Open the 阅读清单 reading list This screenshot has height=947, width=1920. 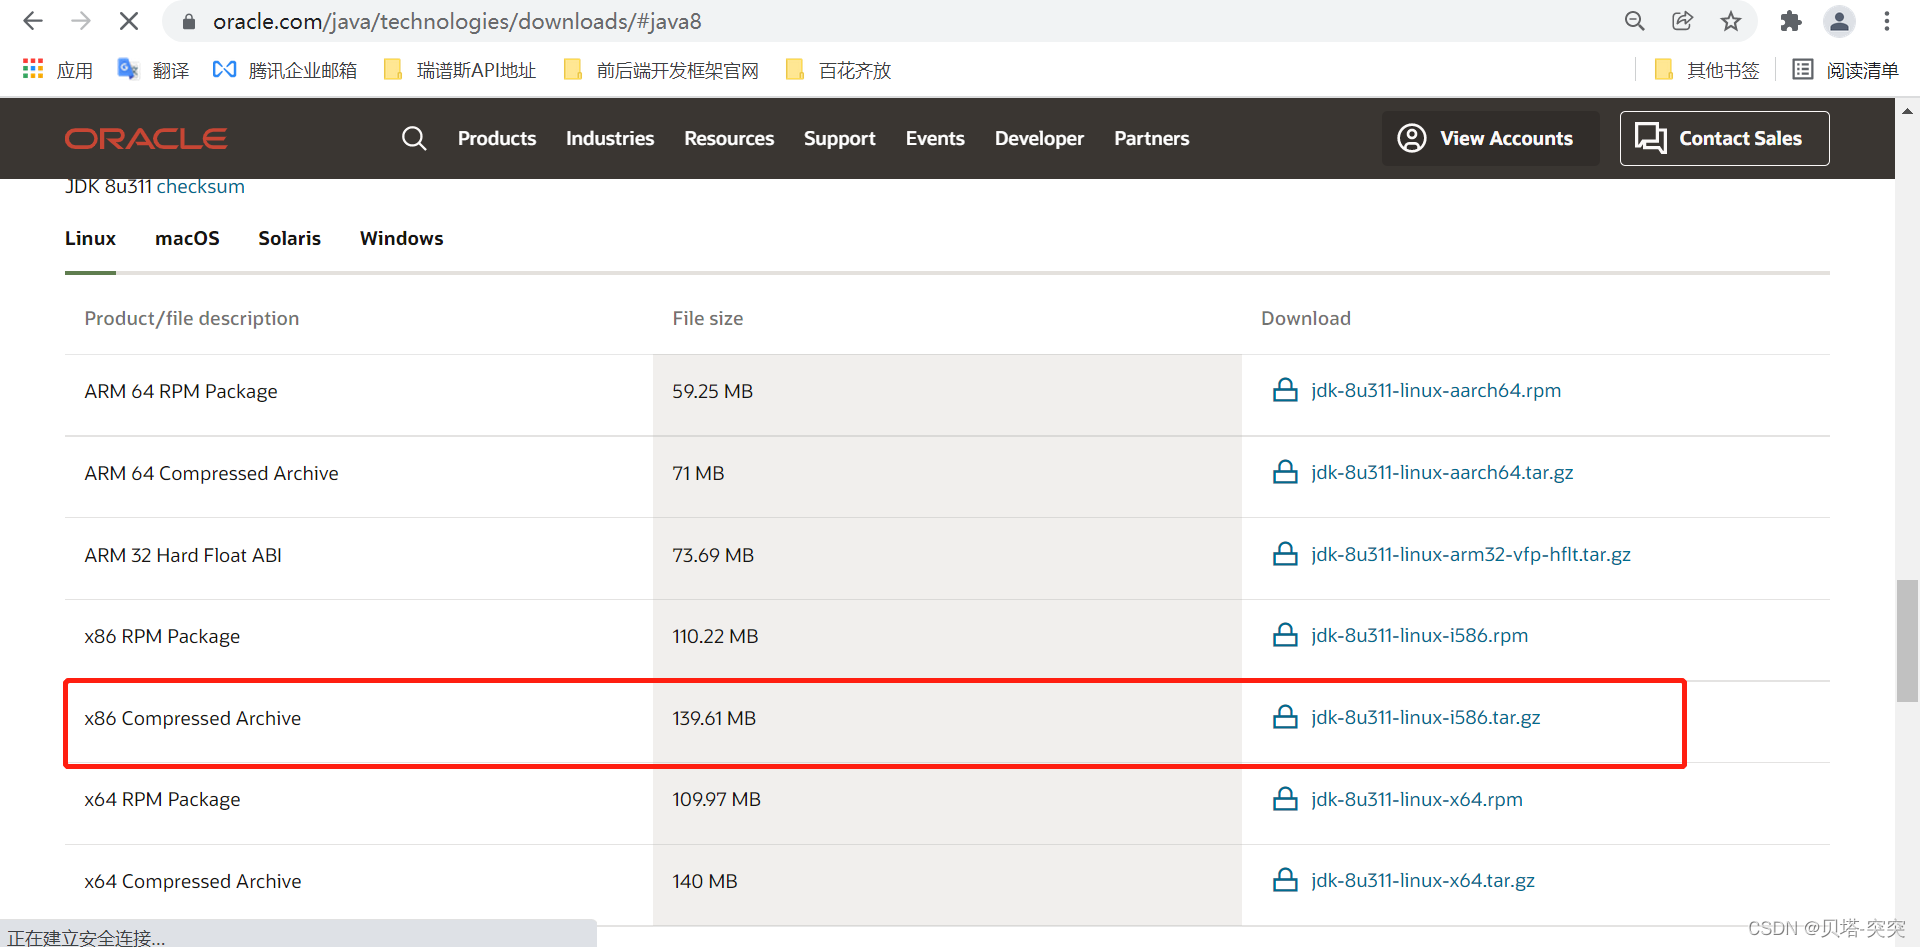1845,70
